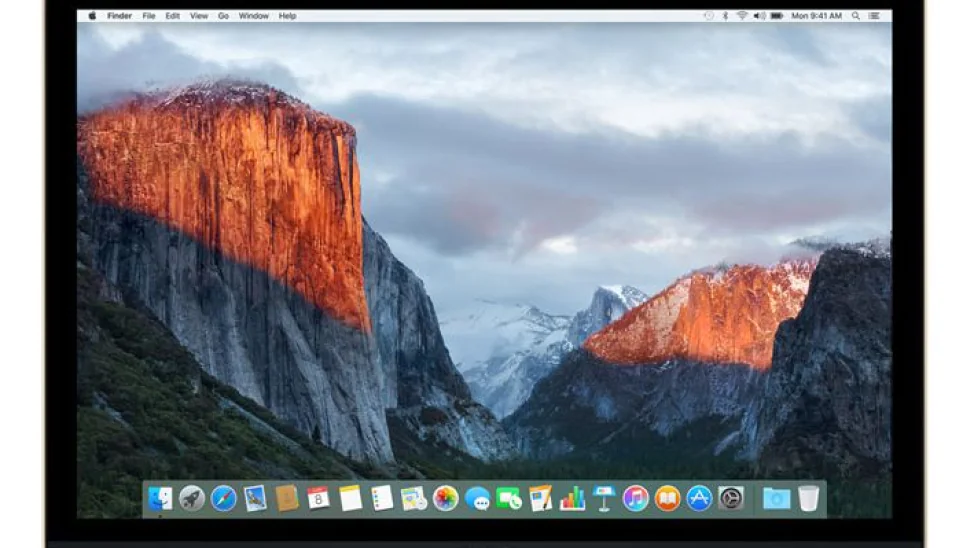The width and height of the screenshot is (974, 548).
Task: Click Time Machine clock status icon
Action: (x=709, y=16)
